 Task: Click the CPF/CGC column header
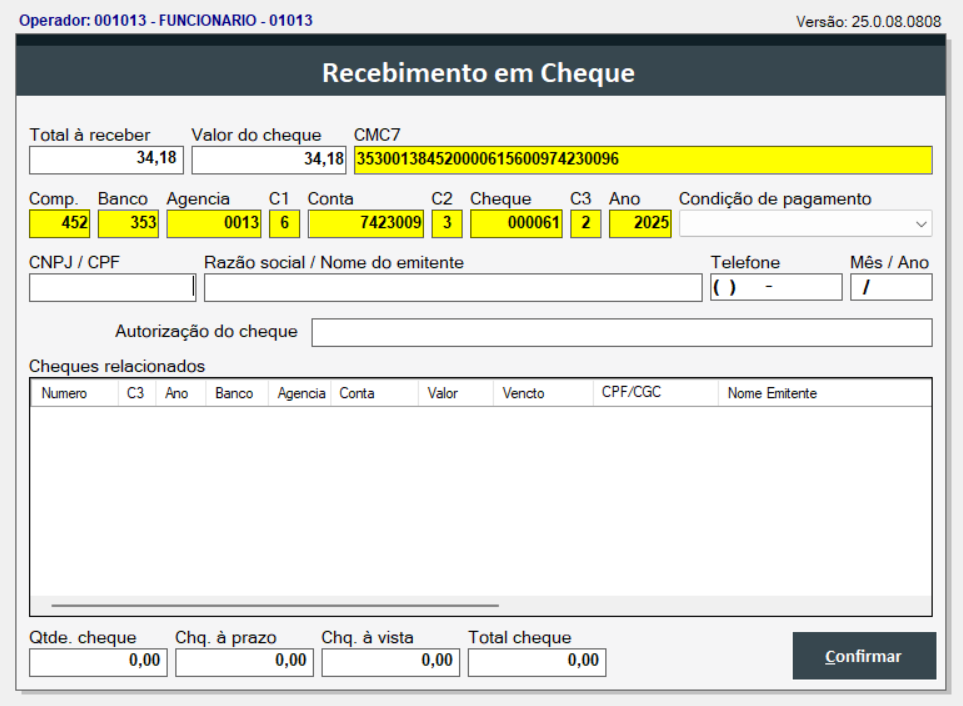[655, 393]
